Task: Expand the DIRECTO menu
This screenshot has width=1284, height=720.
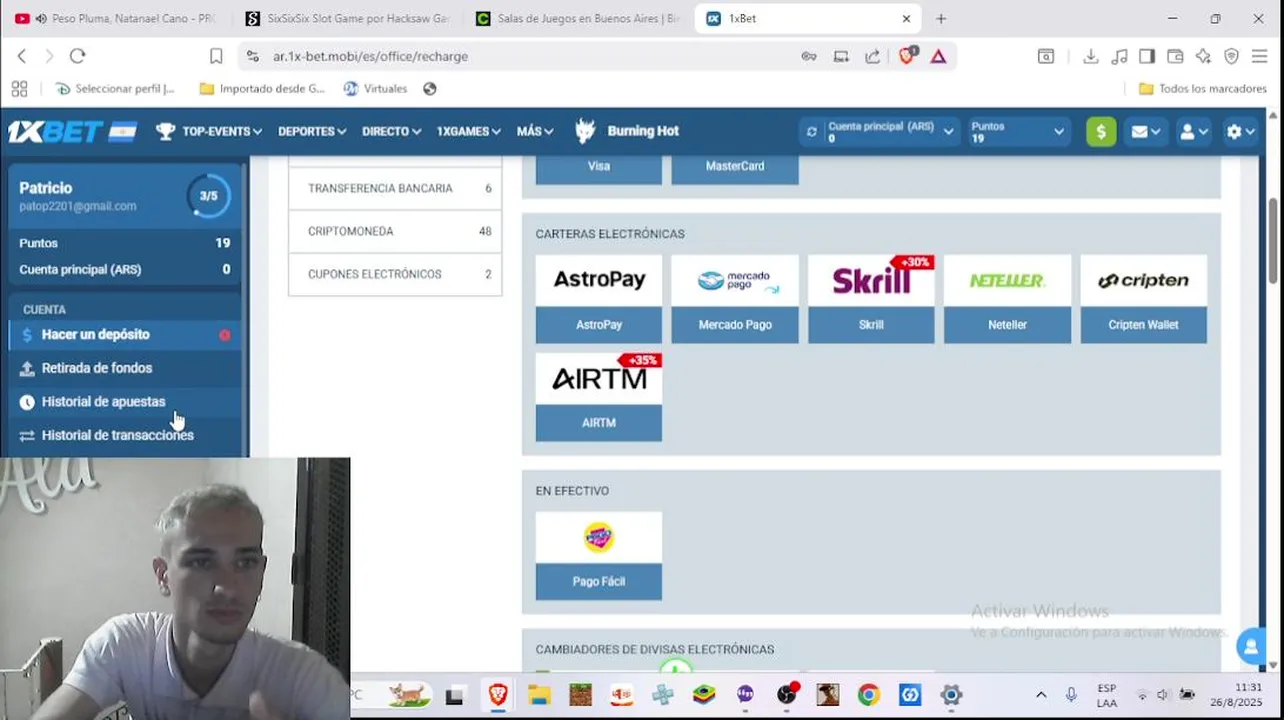Action: (391, 131)
